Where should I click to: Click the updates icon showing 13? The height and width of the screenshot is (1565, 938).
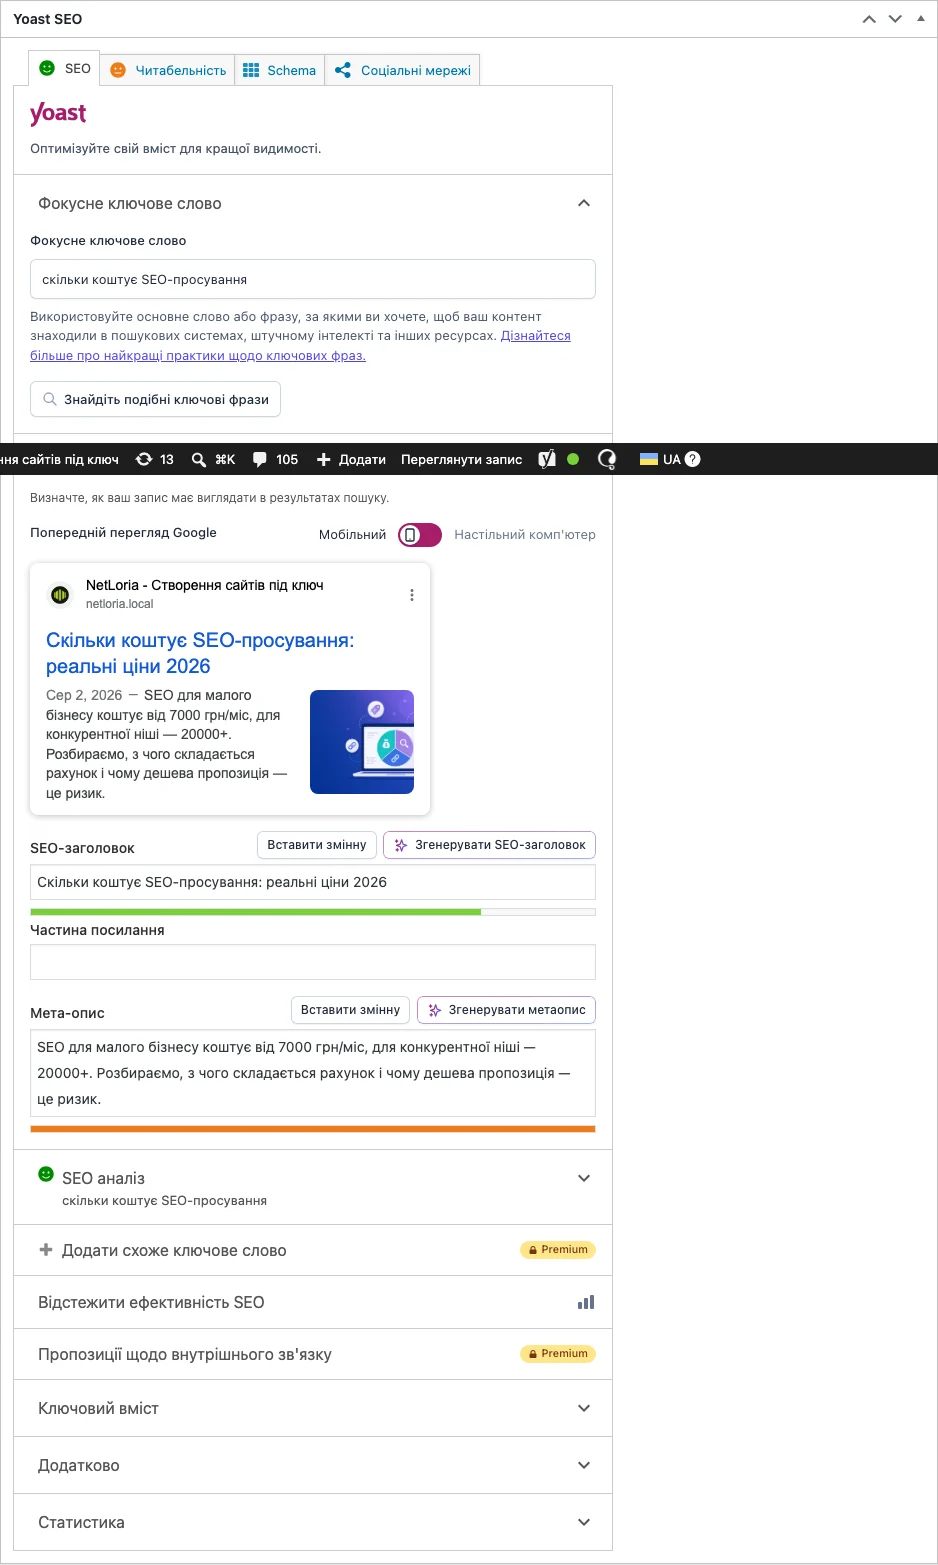[x=144, y=459]
